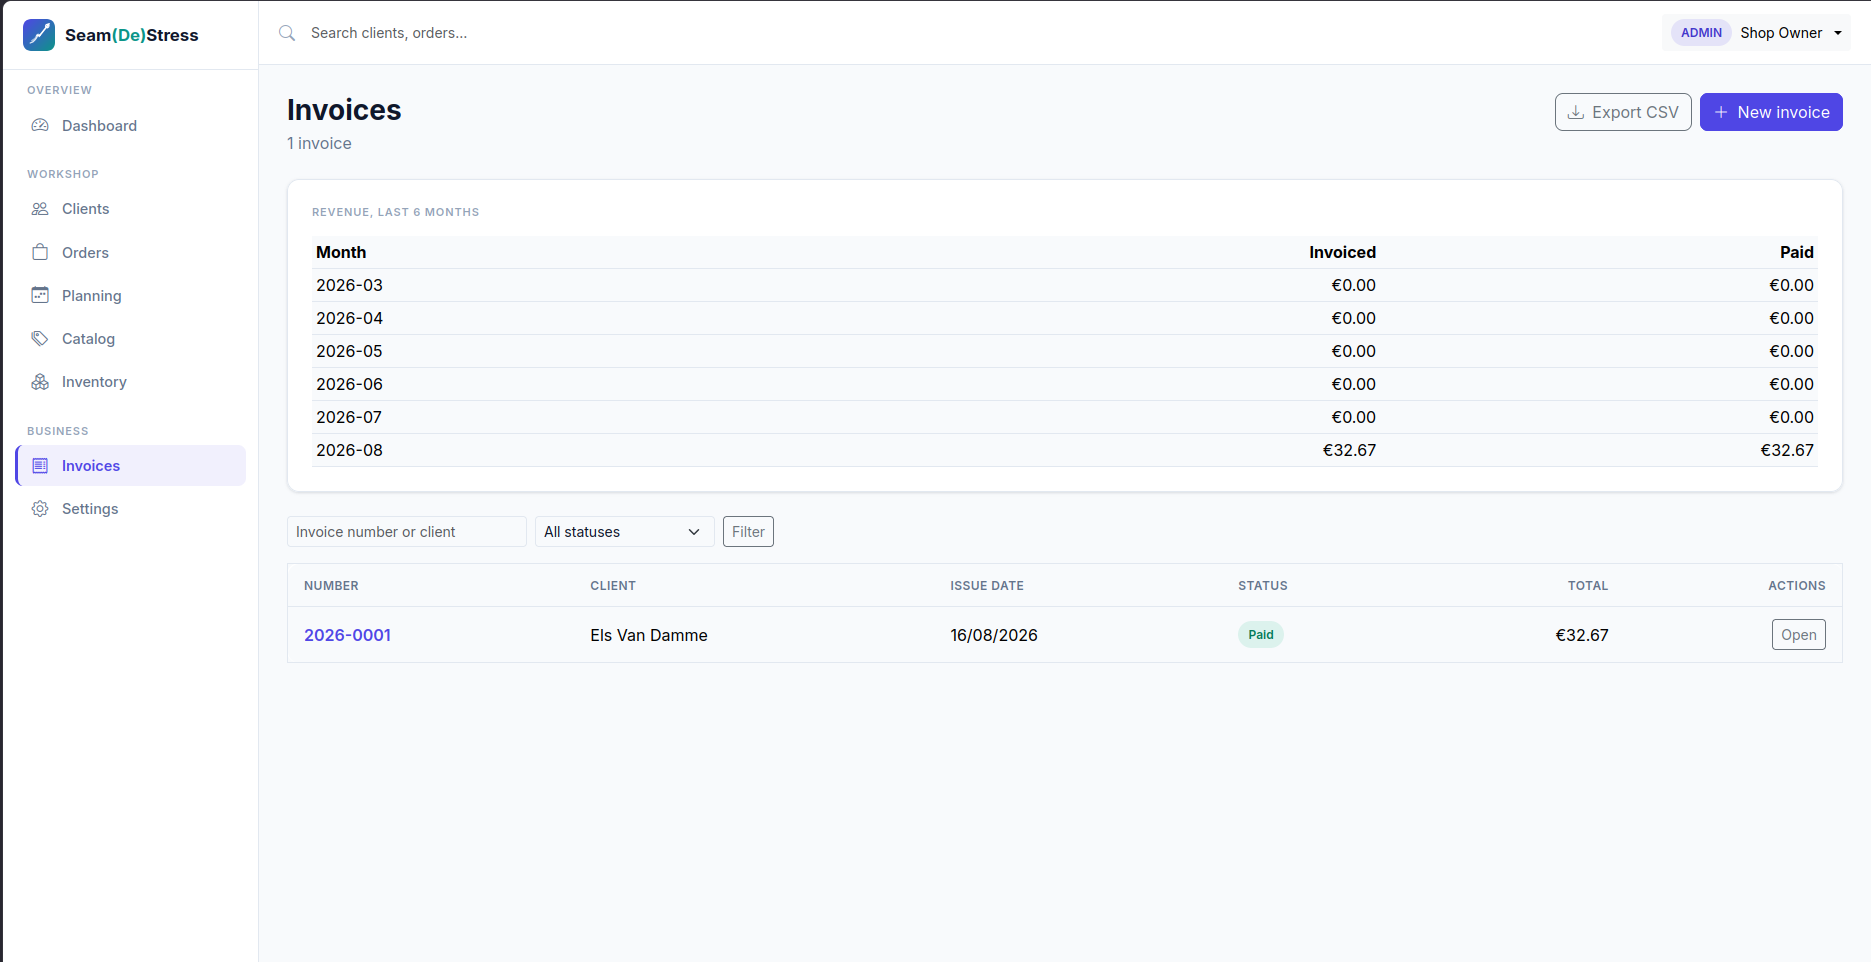
Task: Click the Settings gear icon
Action: click(x=40, y=509)
